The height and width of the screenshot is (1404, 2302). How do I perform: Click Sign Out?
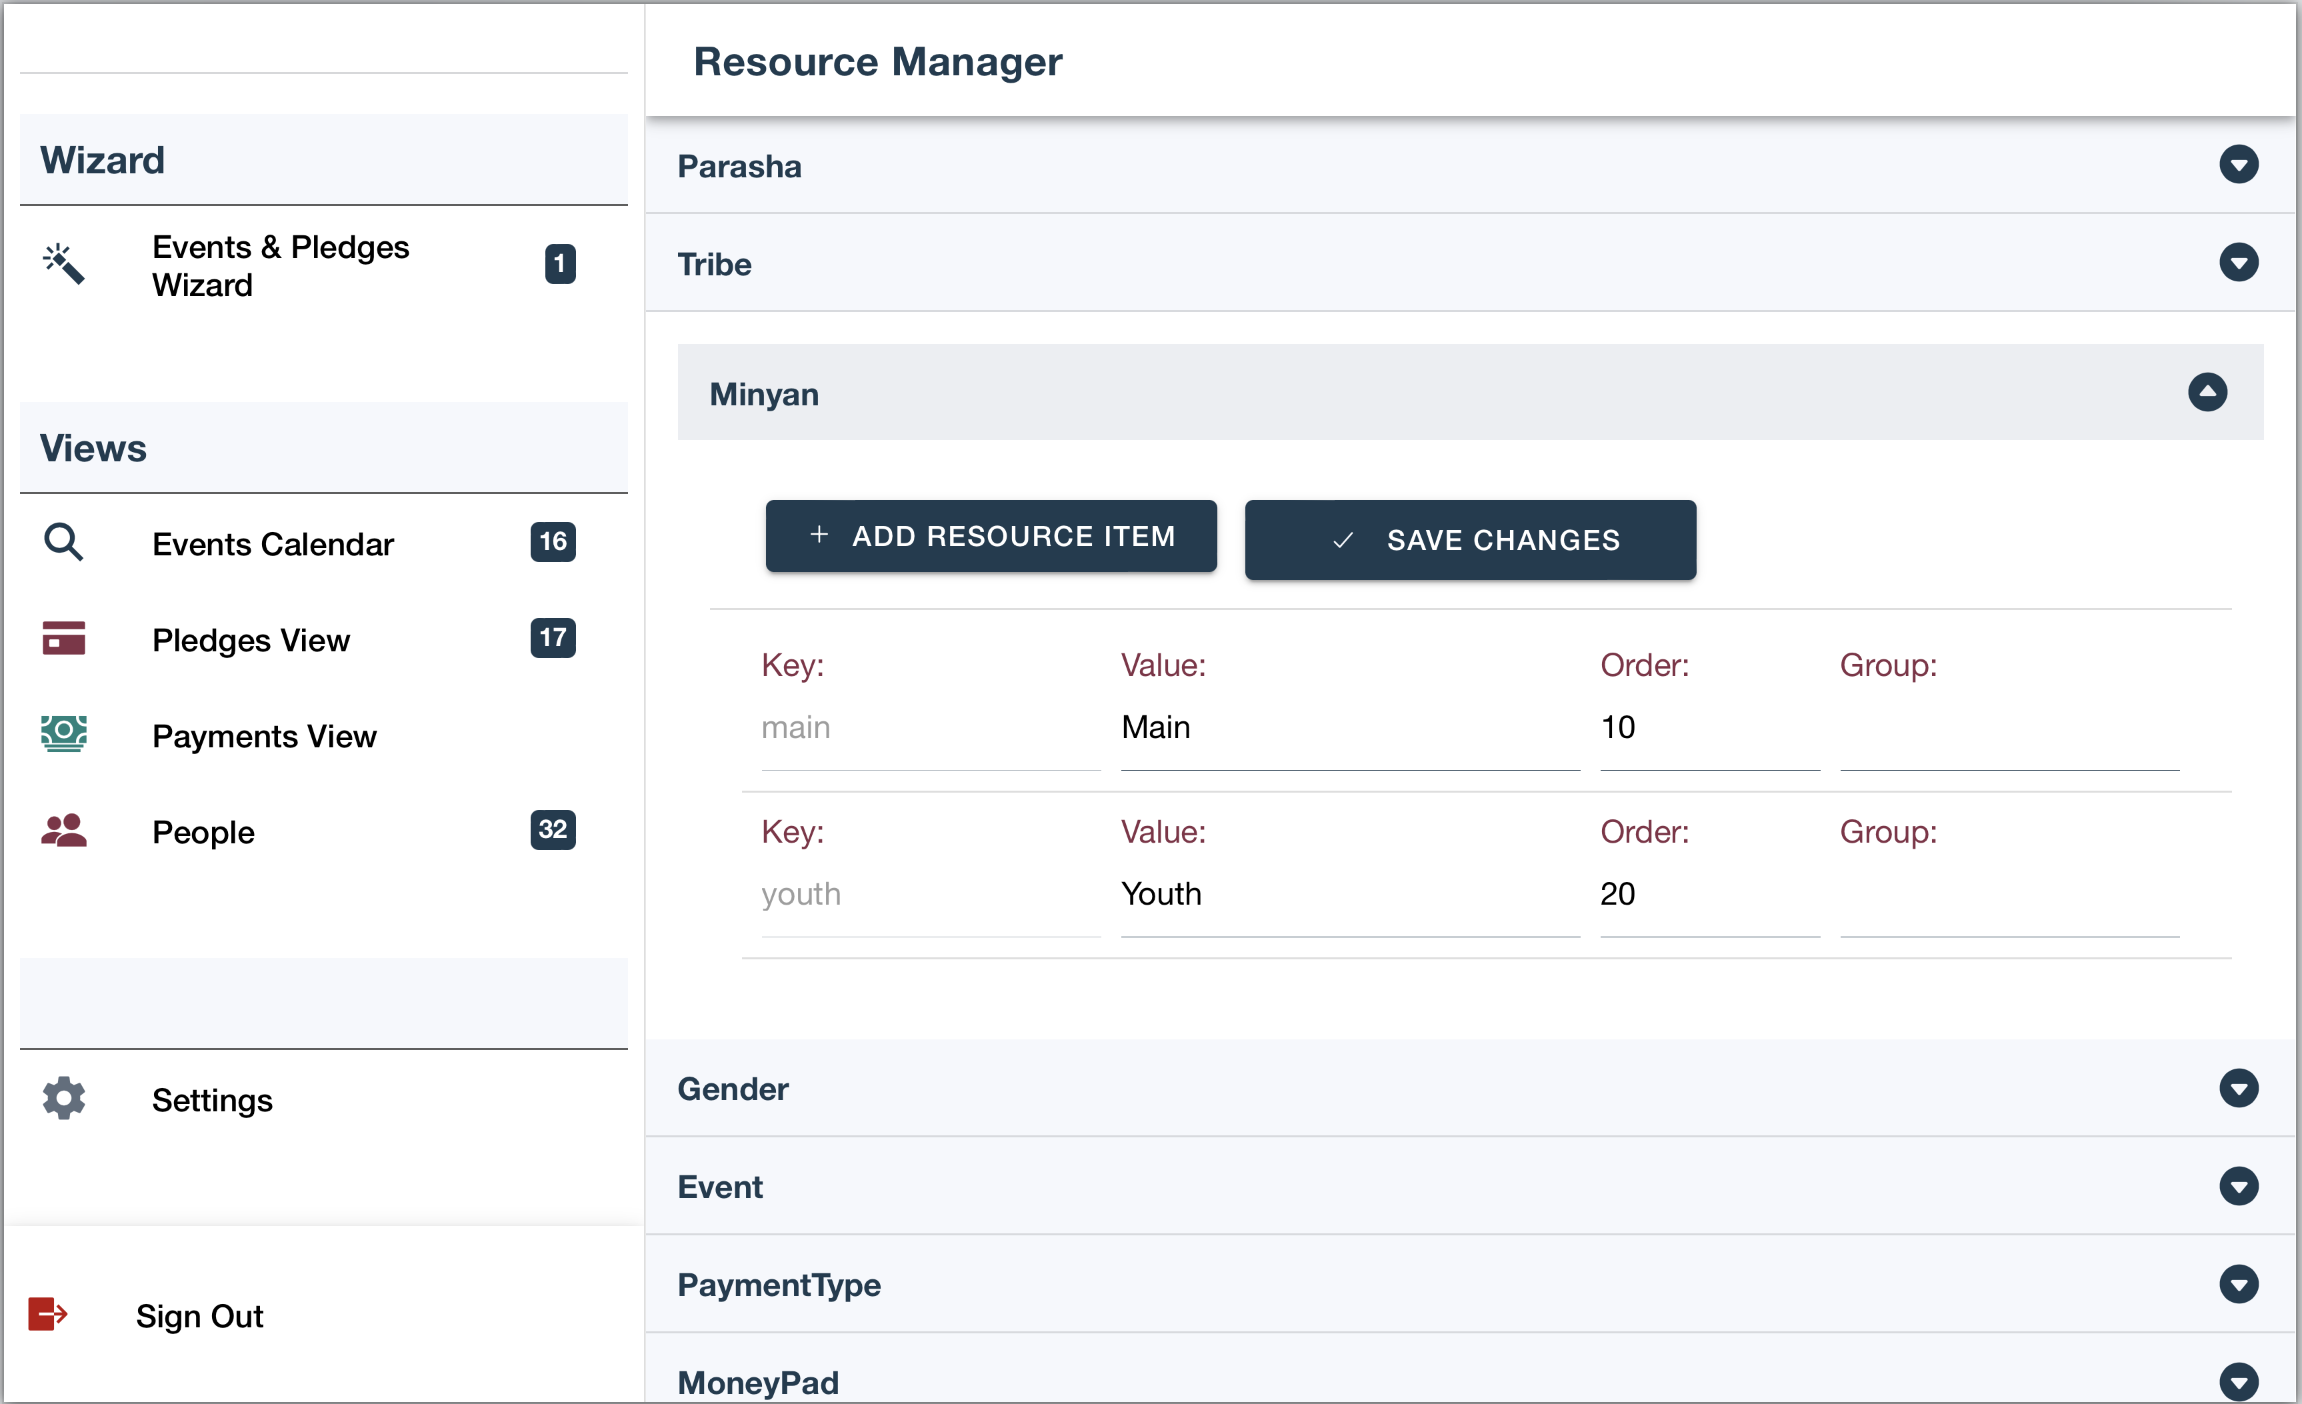pyautogui.click(x=324, y=1315)
